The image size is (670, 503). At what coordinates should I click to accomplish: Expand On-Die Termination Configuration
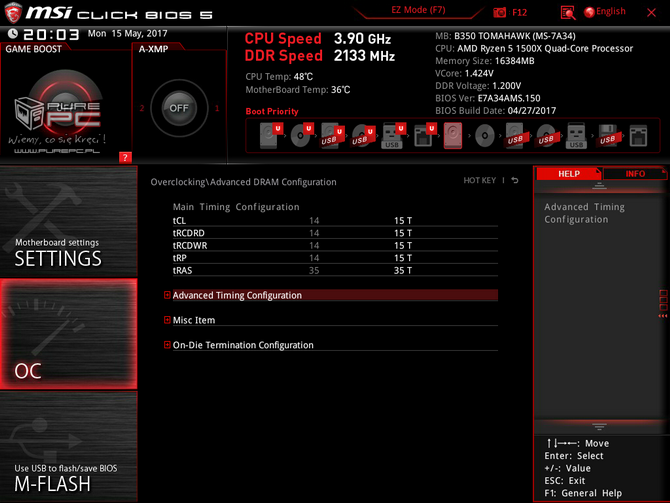click(331, 345)
